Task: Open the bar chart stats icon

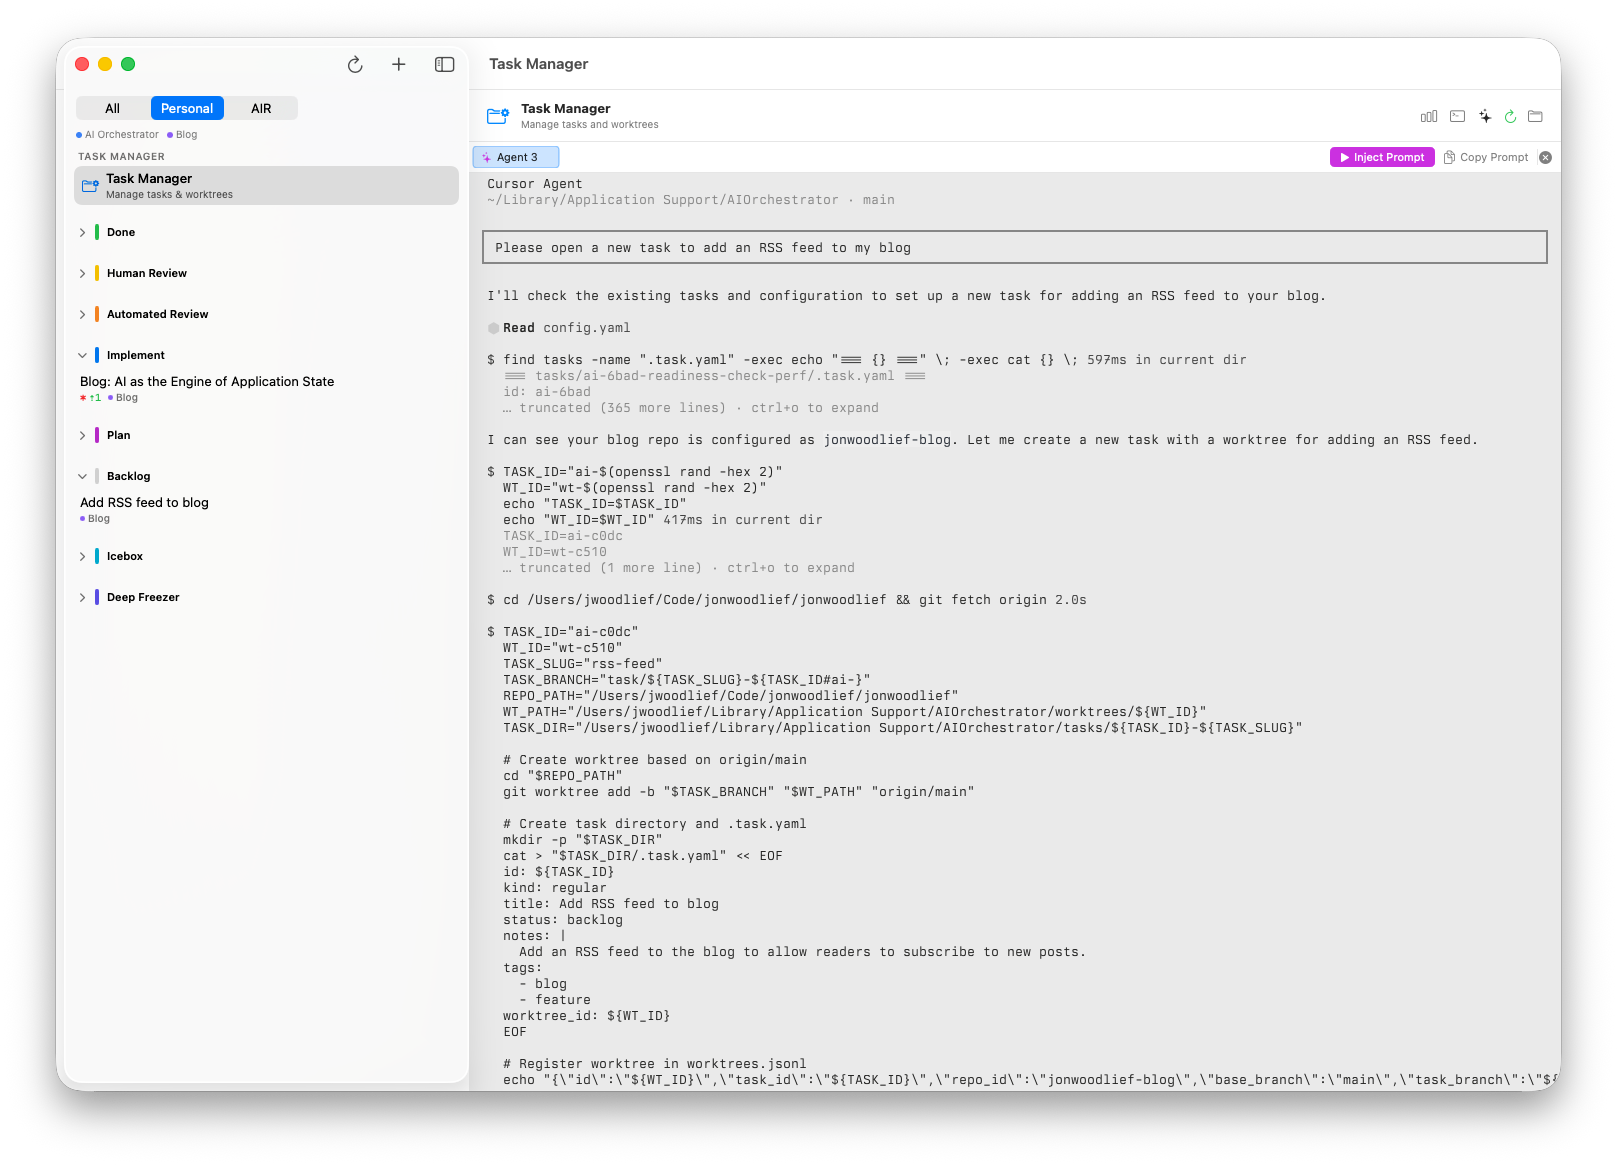Action: pos(1429,117)
